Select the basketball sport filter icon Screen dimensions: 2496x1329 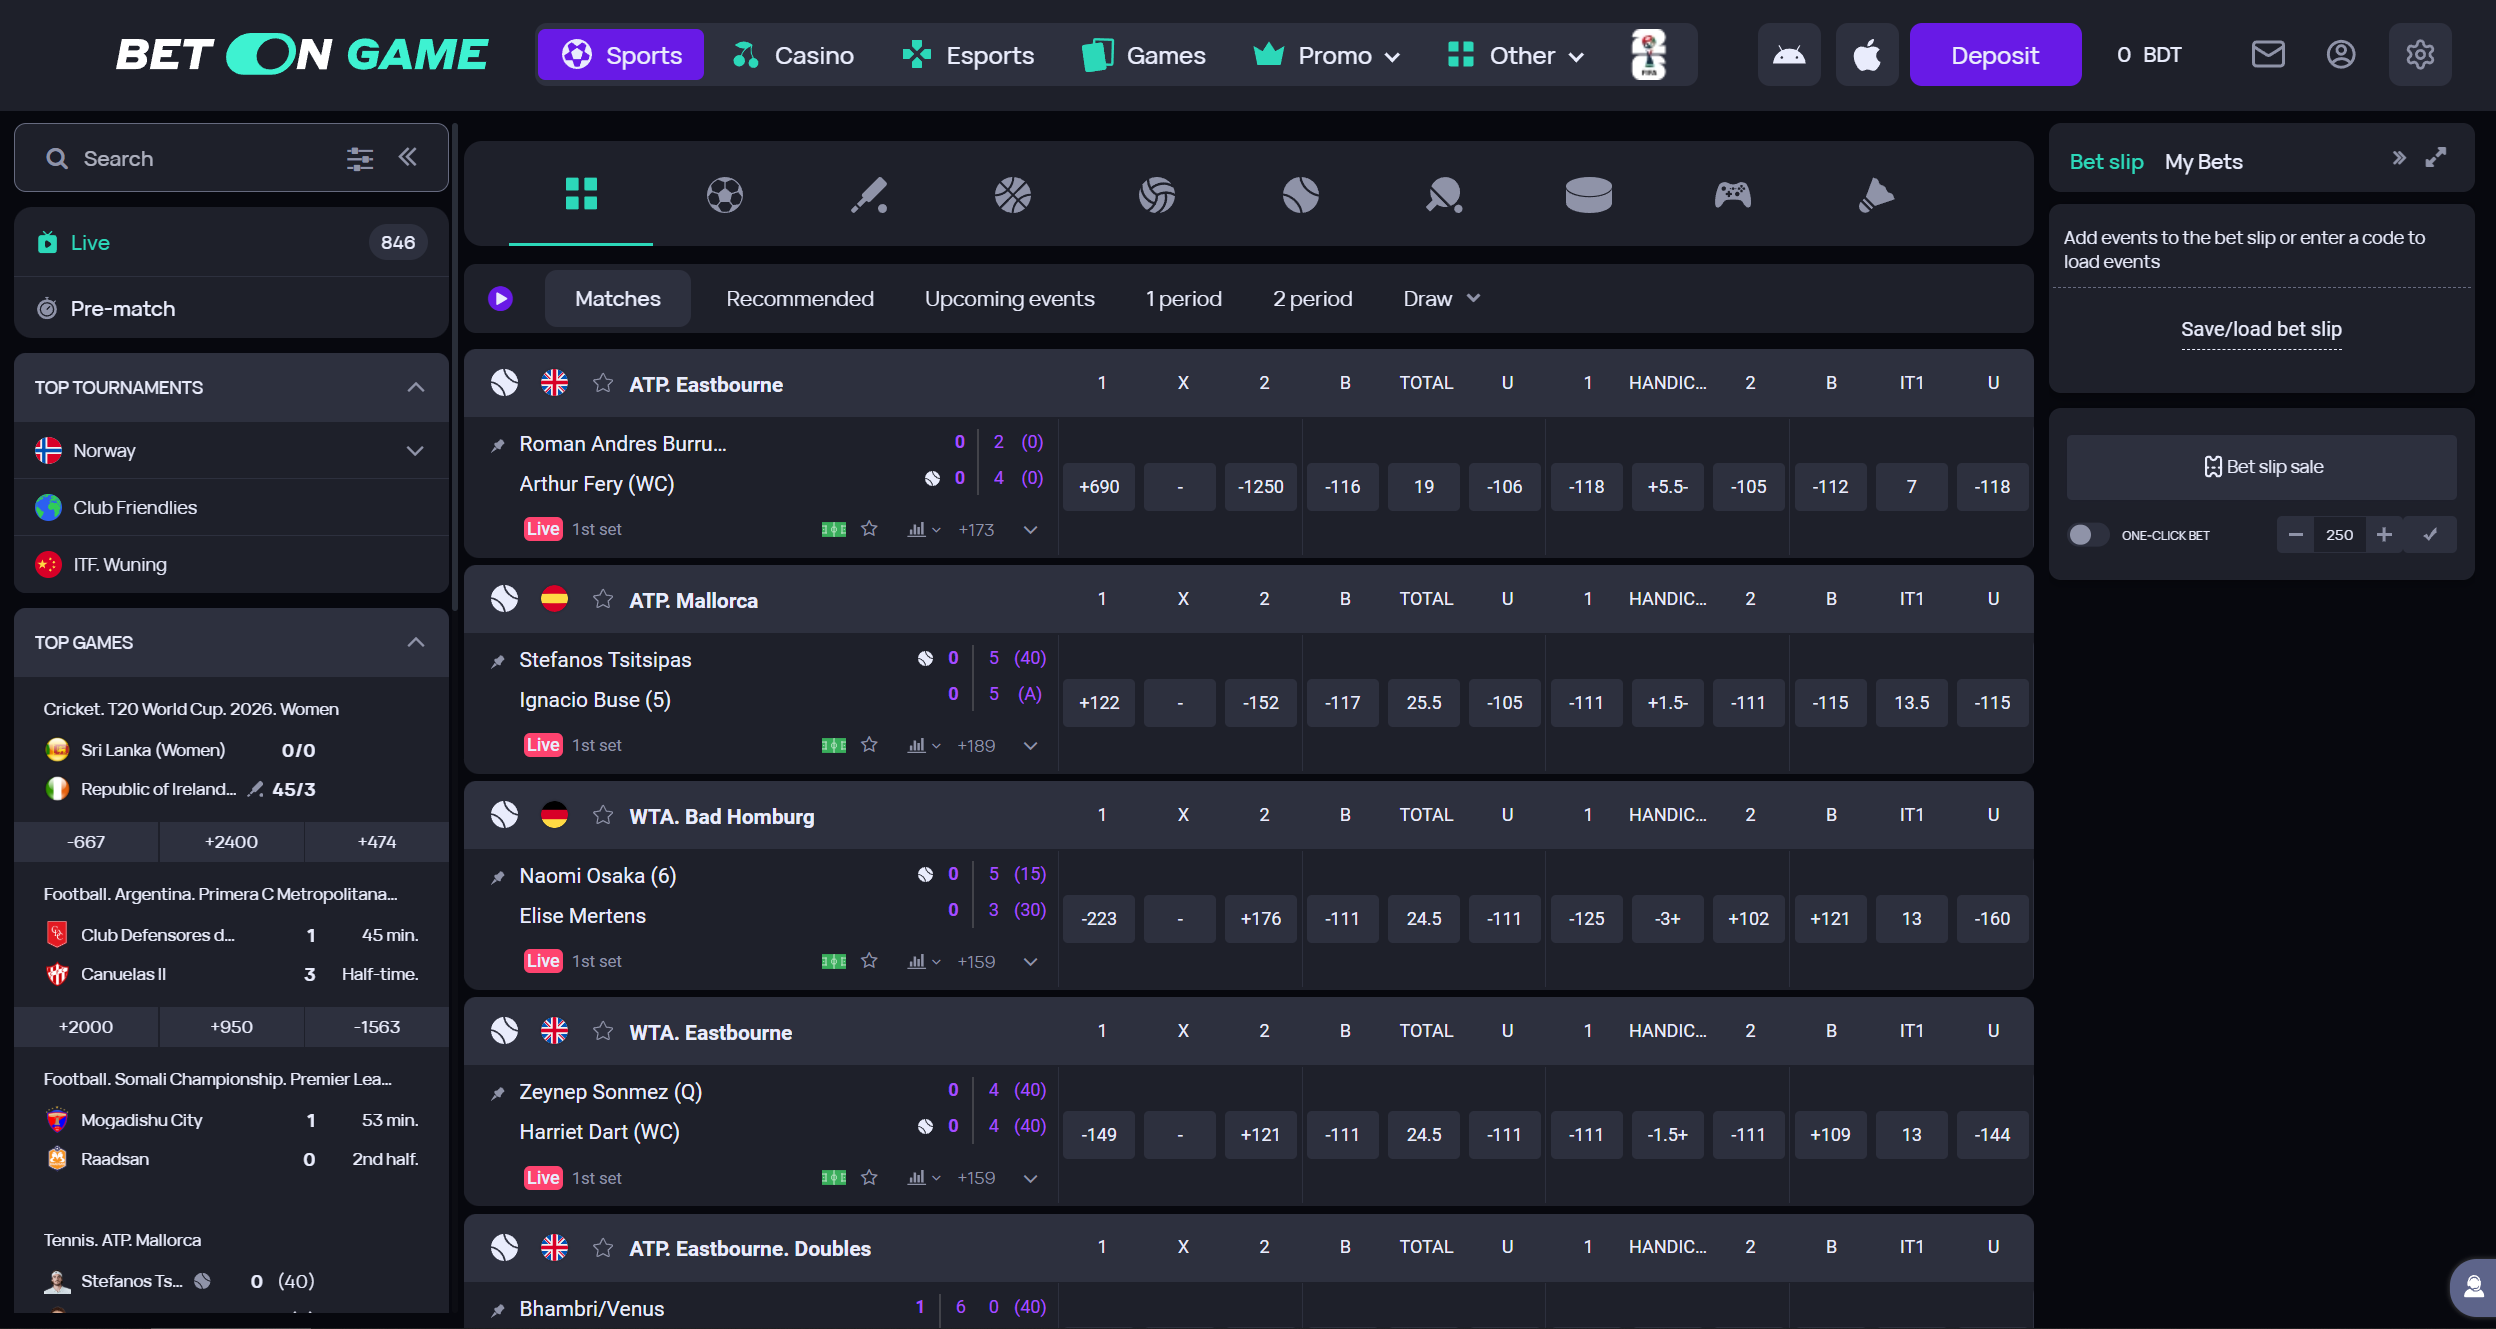1012,195
